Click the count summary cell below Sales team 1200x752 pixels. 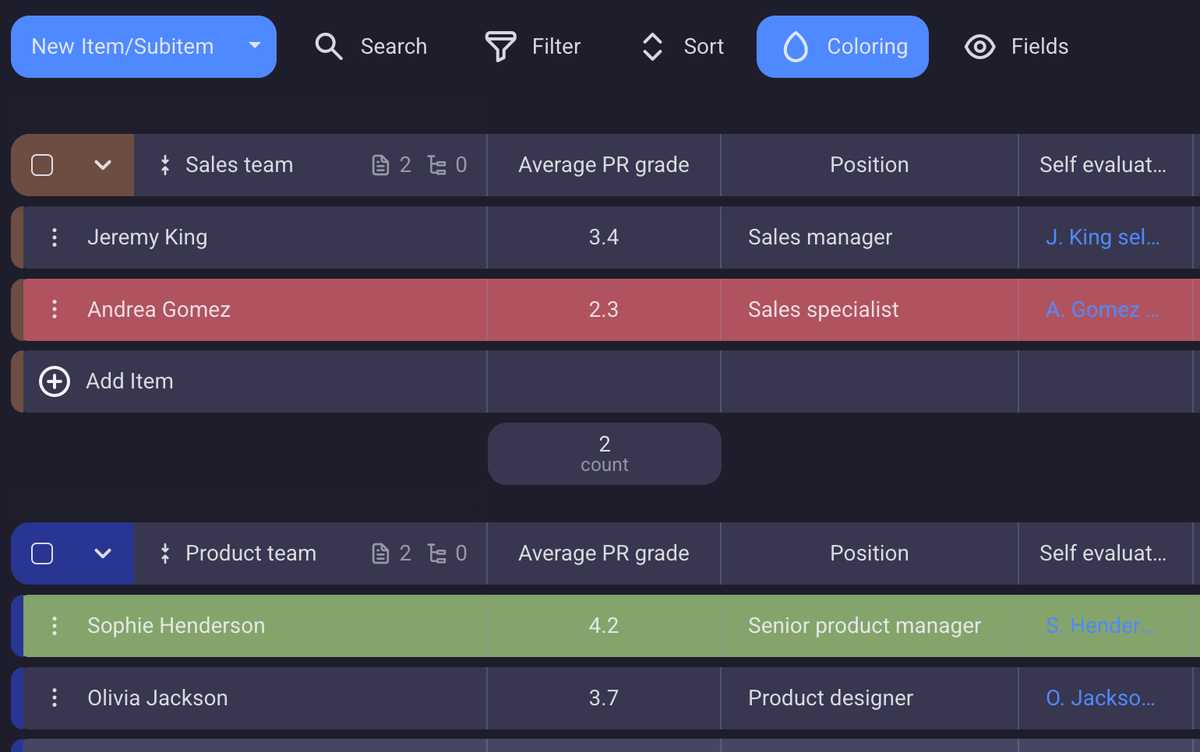[604, 453]
